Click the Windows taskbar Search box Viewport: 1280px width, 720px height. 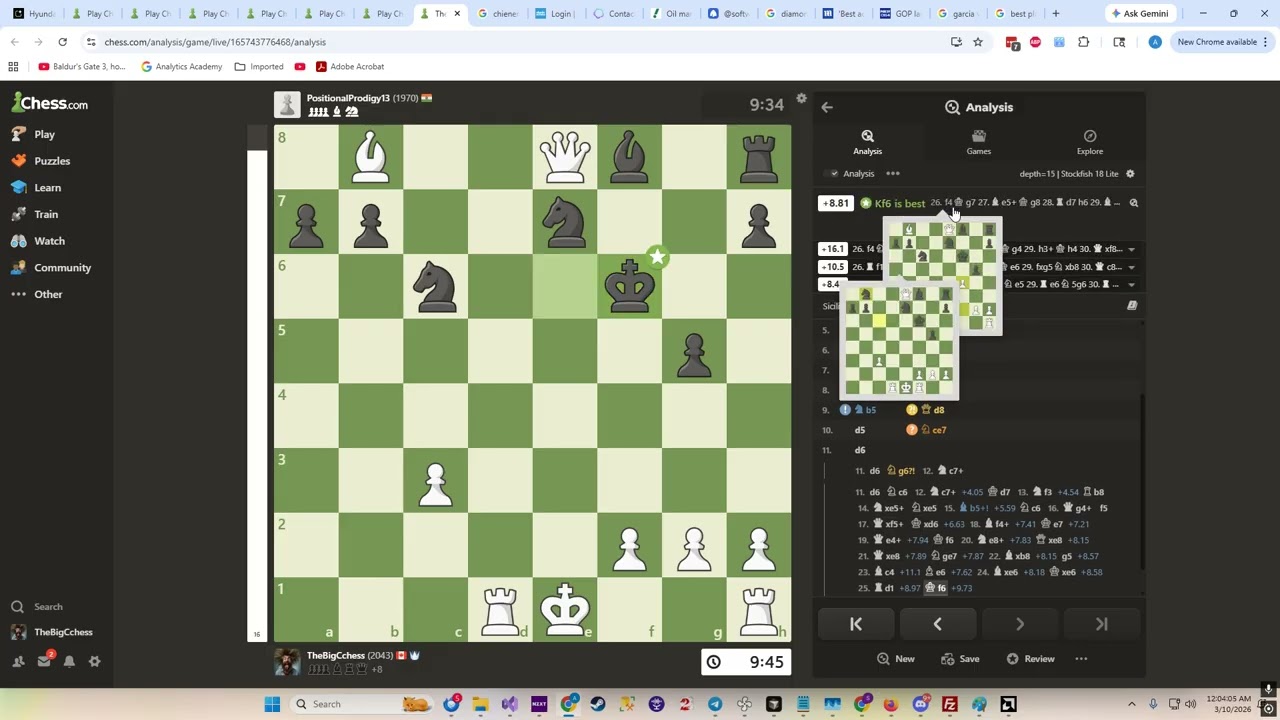tap(360, 704)
